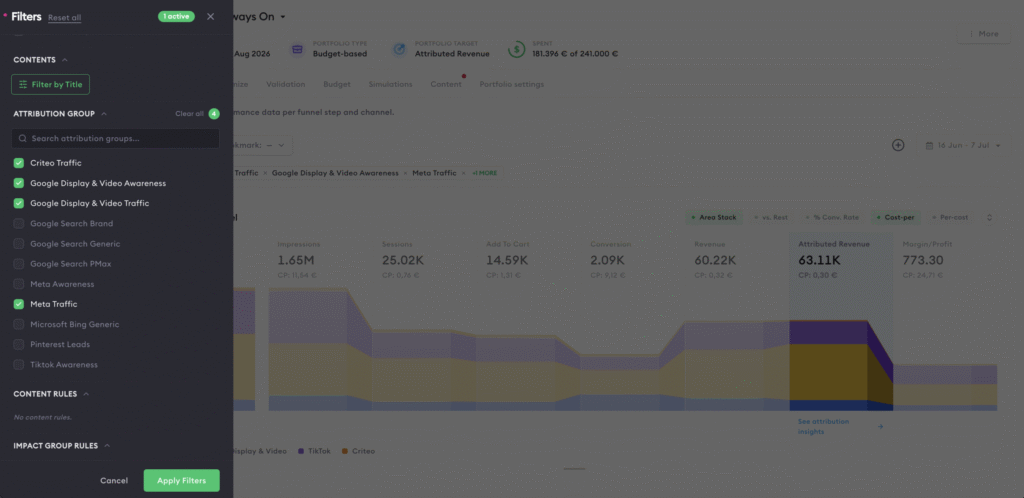Check Meta Awareness checkbox

pyautogui.click(x=19, y=285)
